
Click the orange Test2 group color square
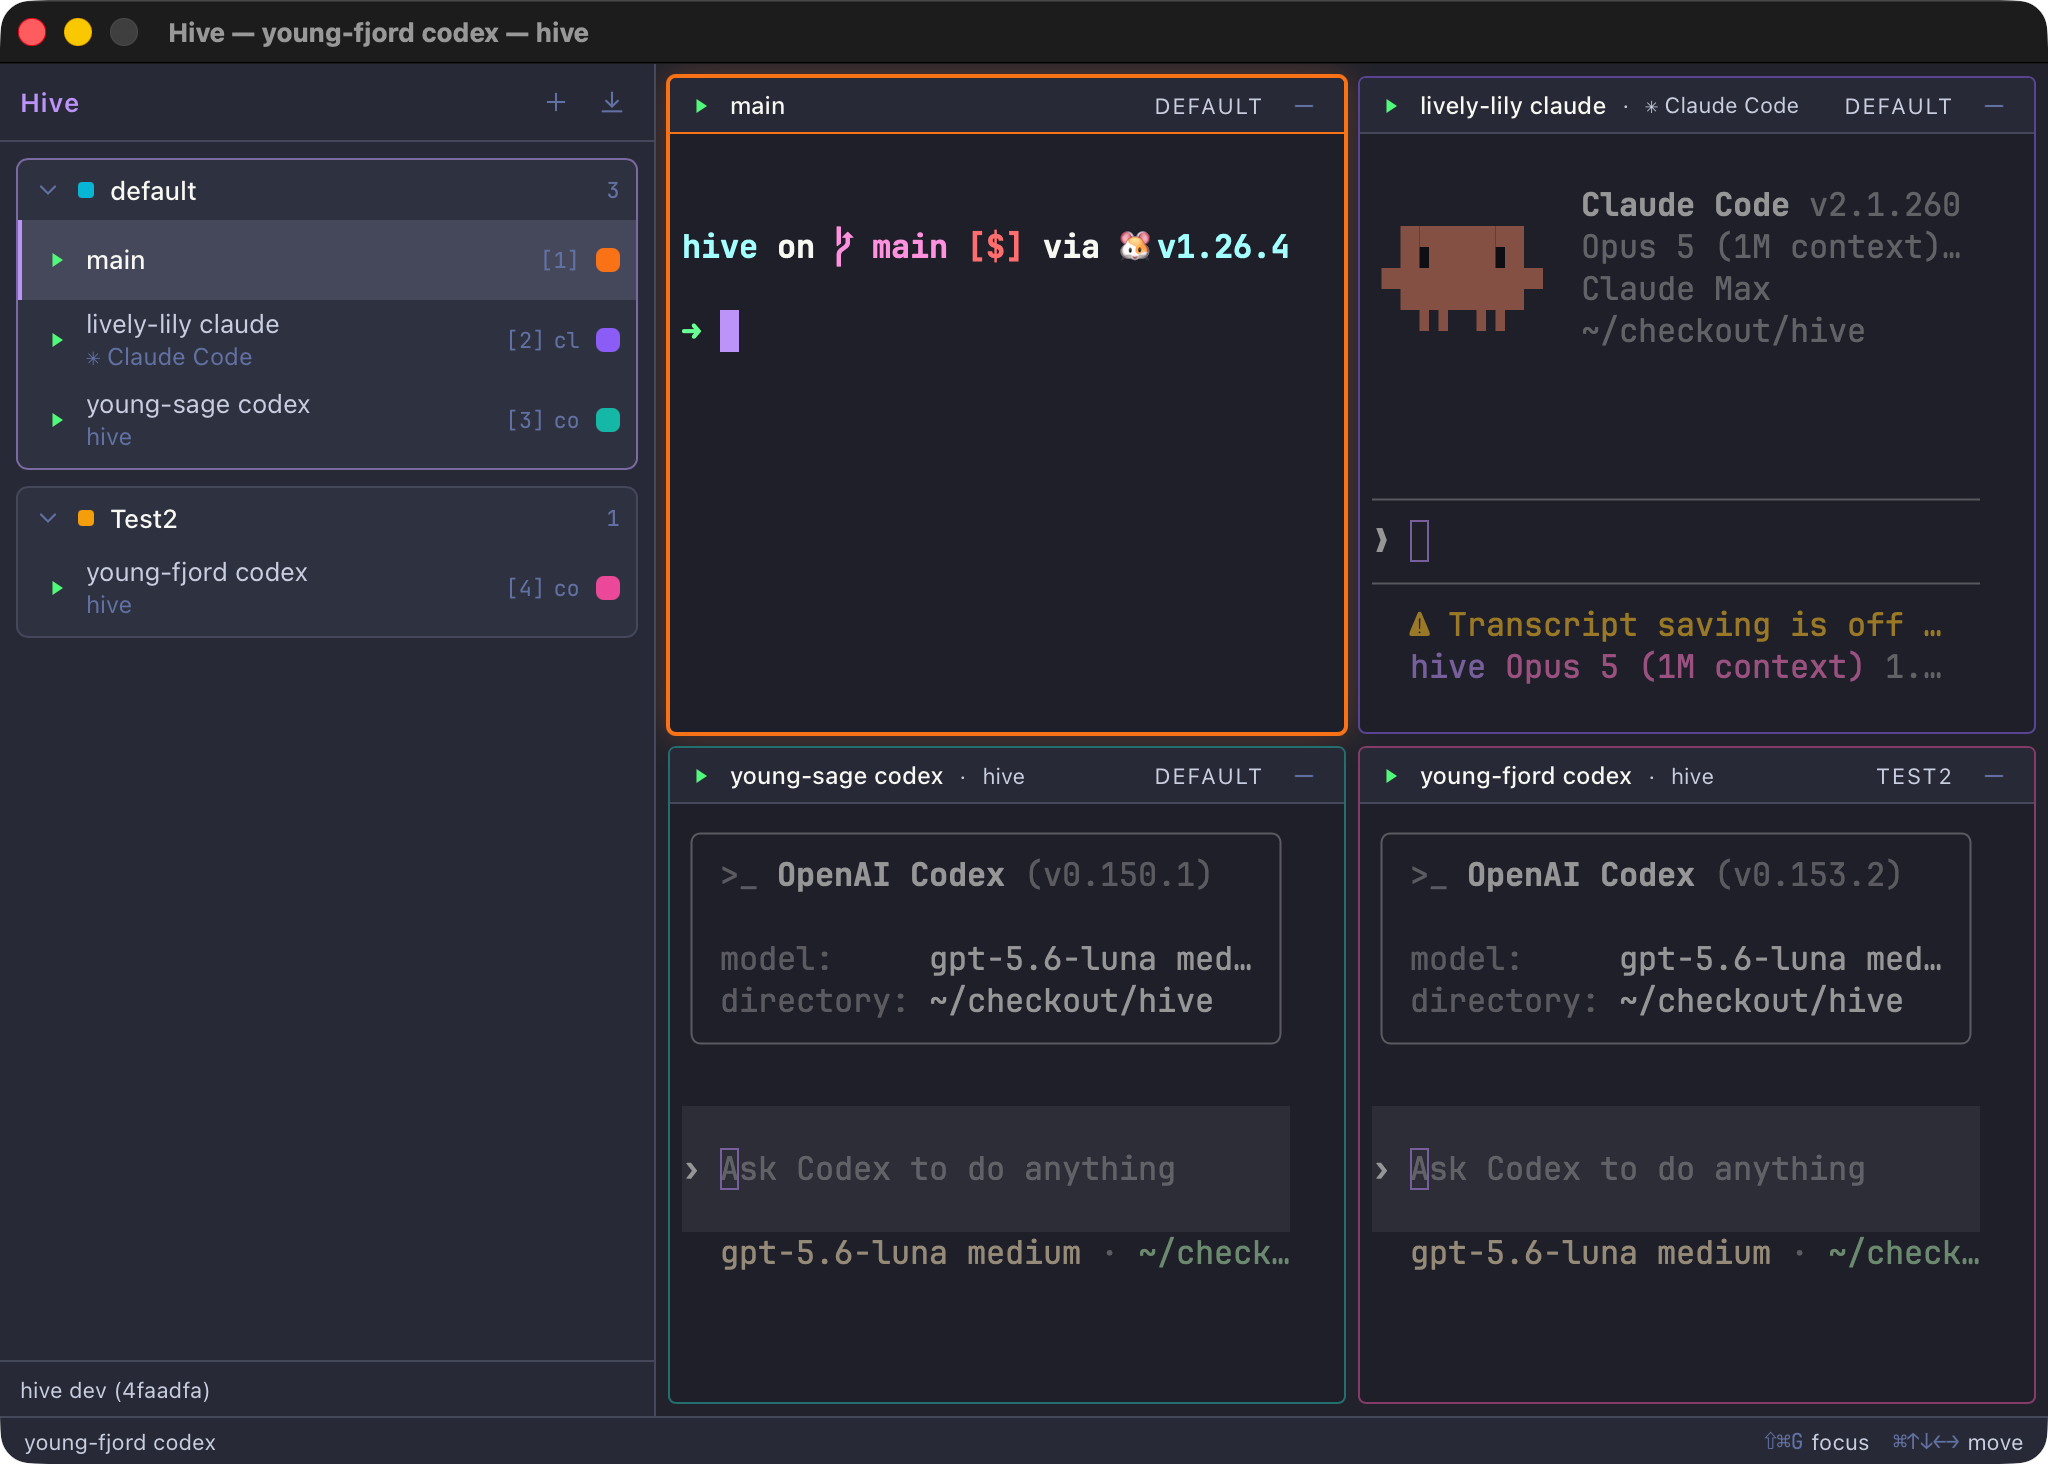point(86,518)
